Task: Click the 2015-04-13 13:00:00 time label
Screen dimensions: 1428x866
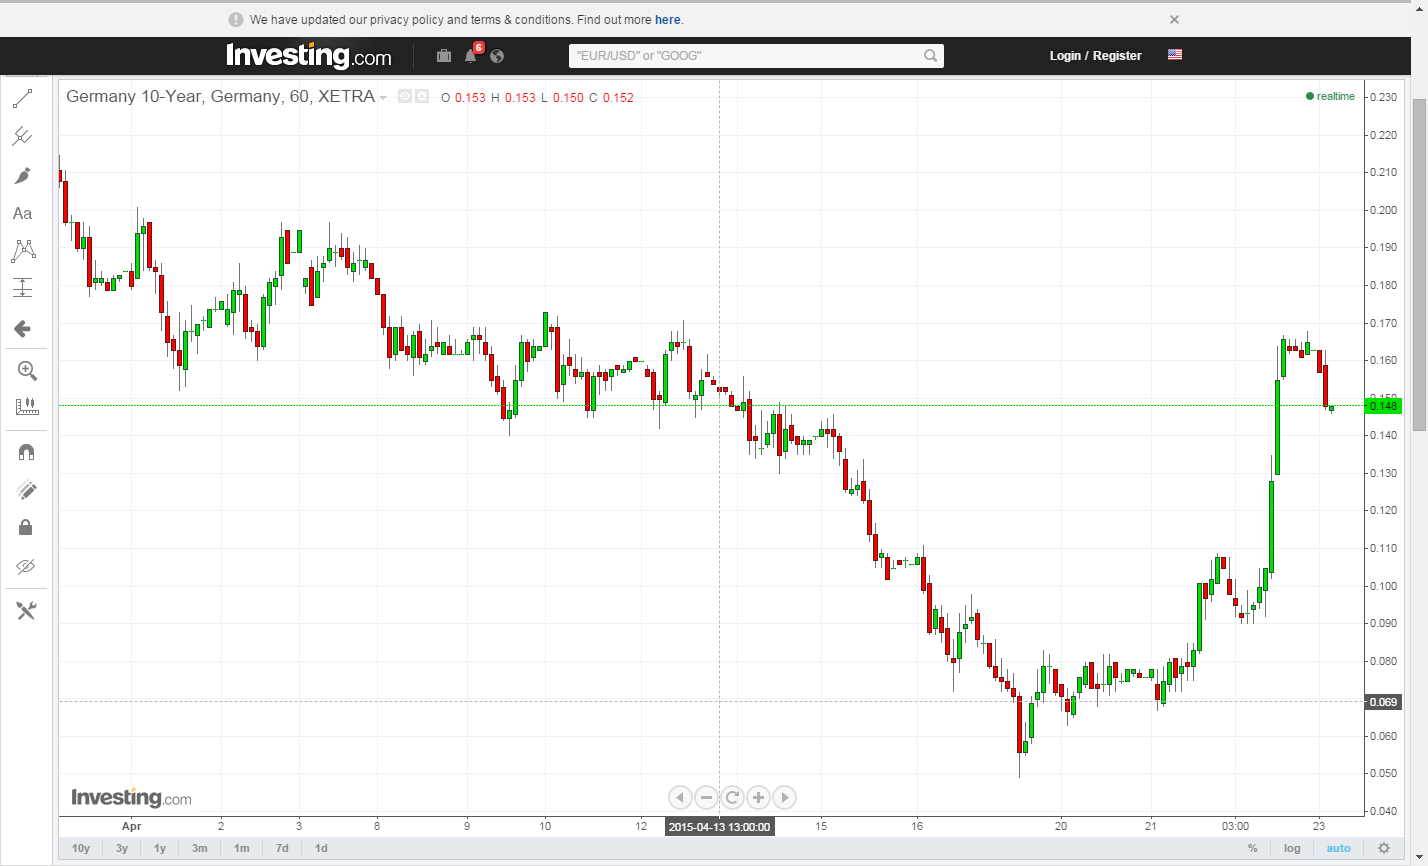Action: pyautogui.click(x=719, y=827)
